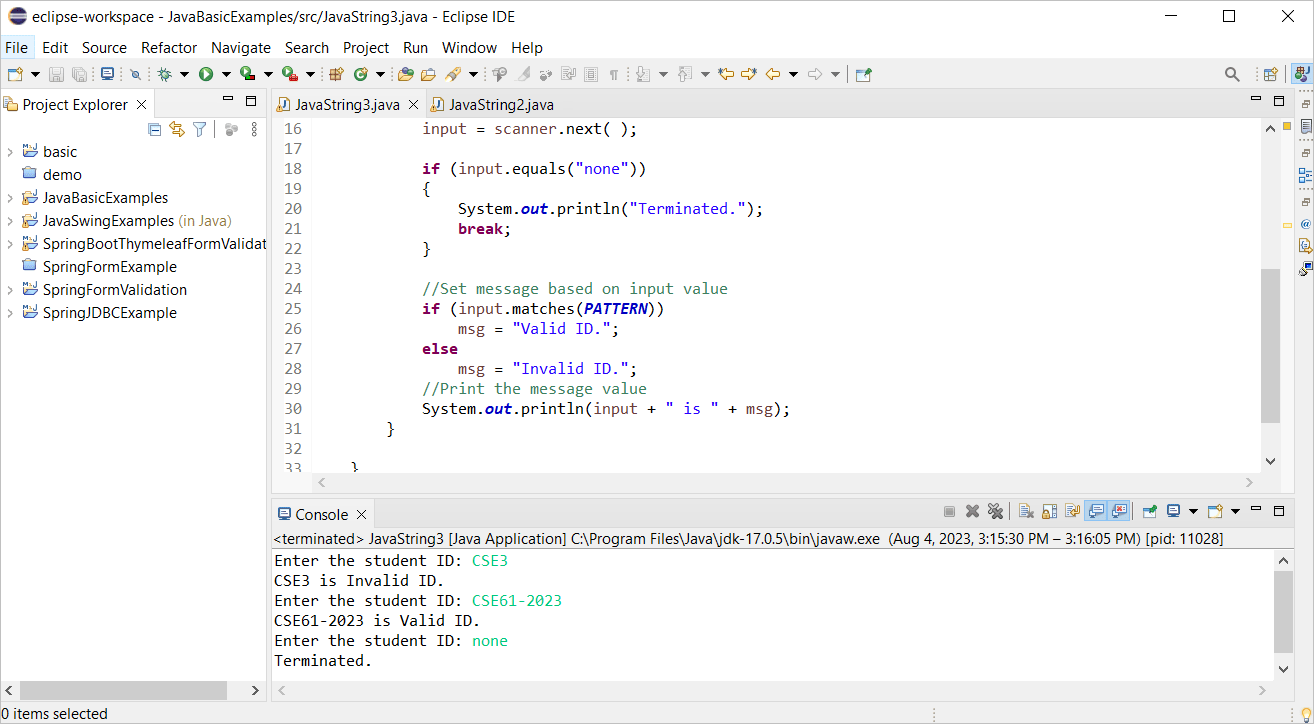Remove all terminated launches from Console
Screen dimensions: 1314x724
996,510
